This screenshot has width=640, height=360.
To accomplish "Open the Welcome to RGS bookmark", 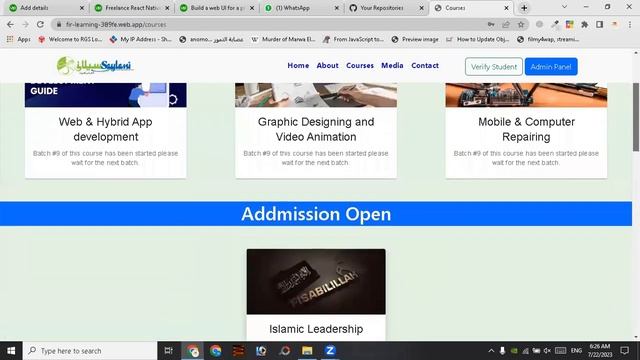I will [x=69, y=39].
